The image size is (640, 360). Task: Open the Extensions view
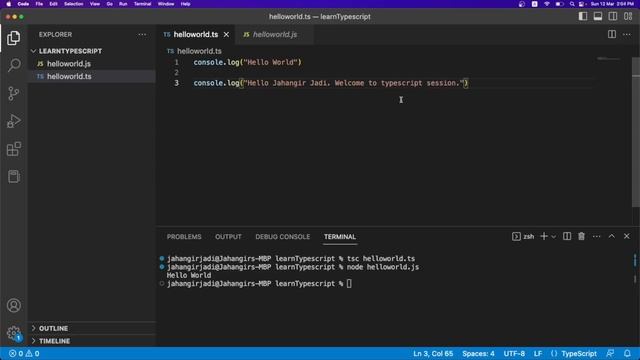[13, 149]
